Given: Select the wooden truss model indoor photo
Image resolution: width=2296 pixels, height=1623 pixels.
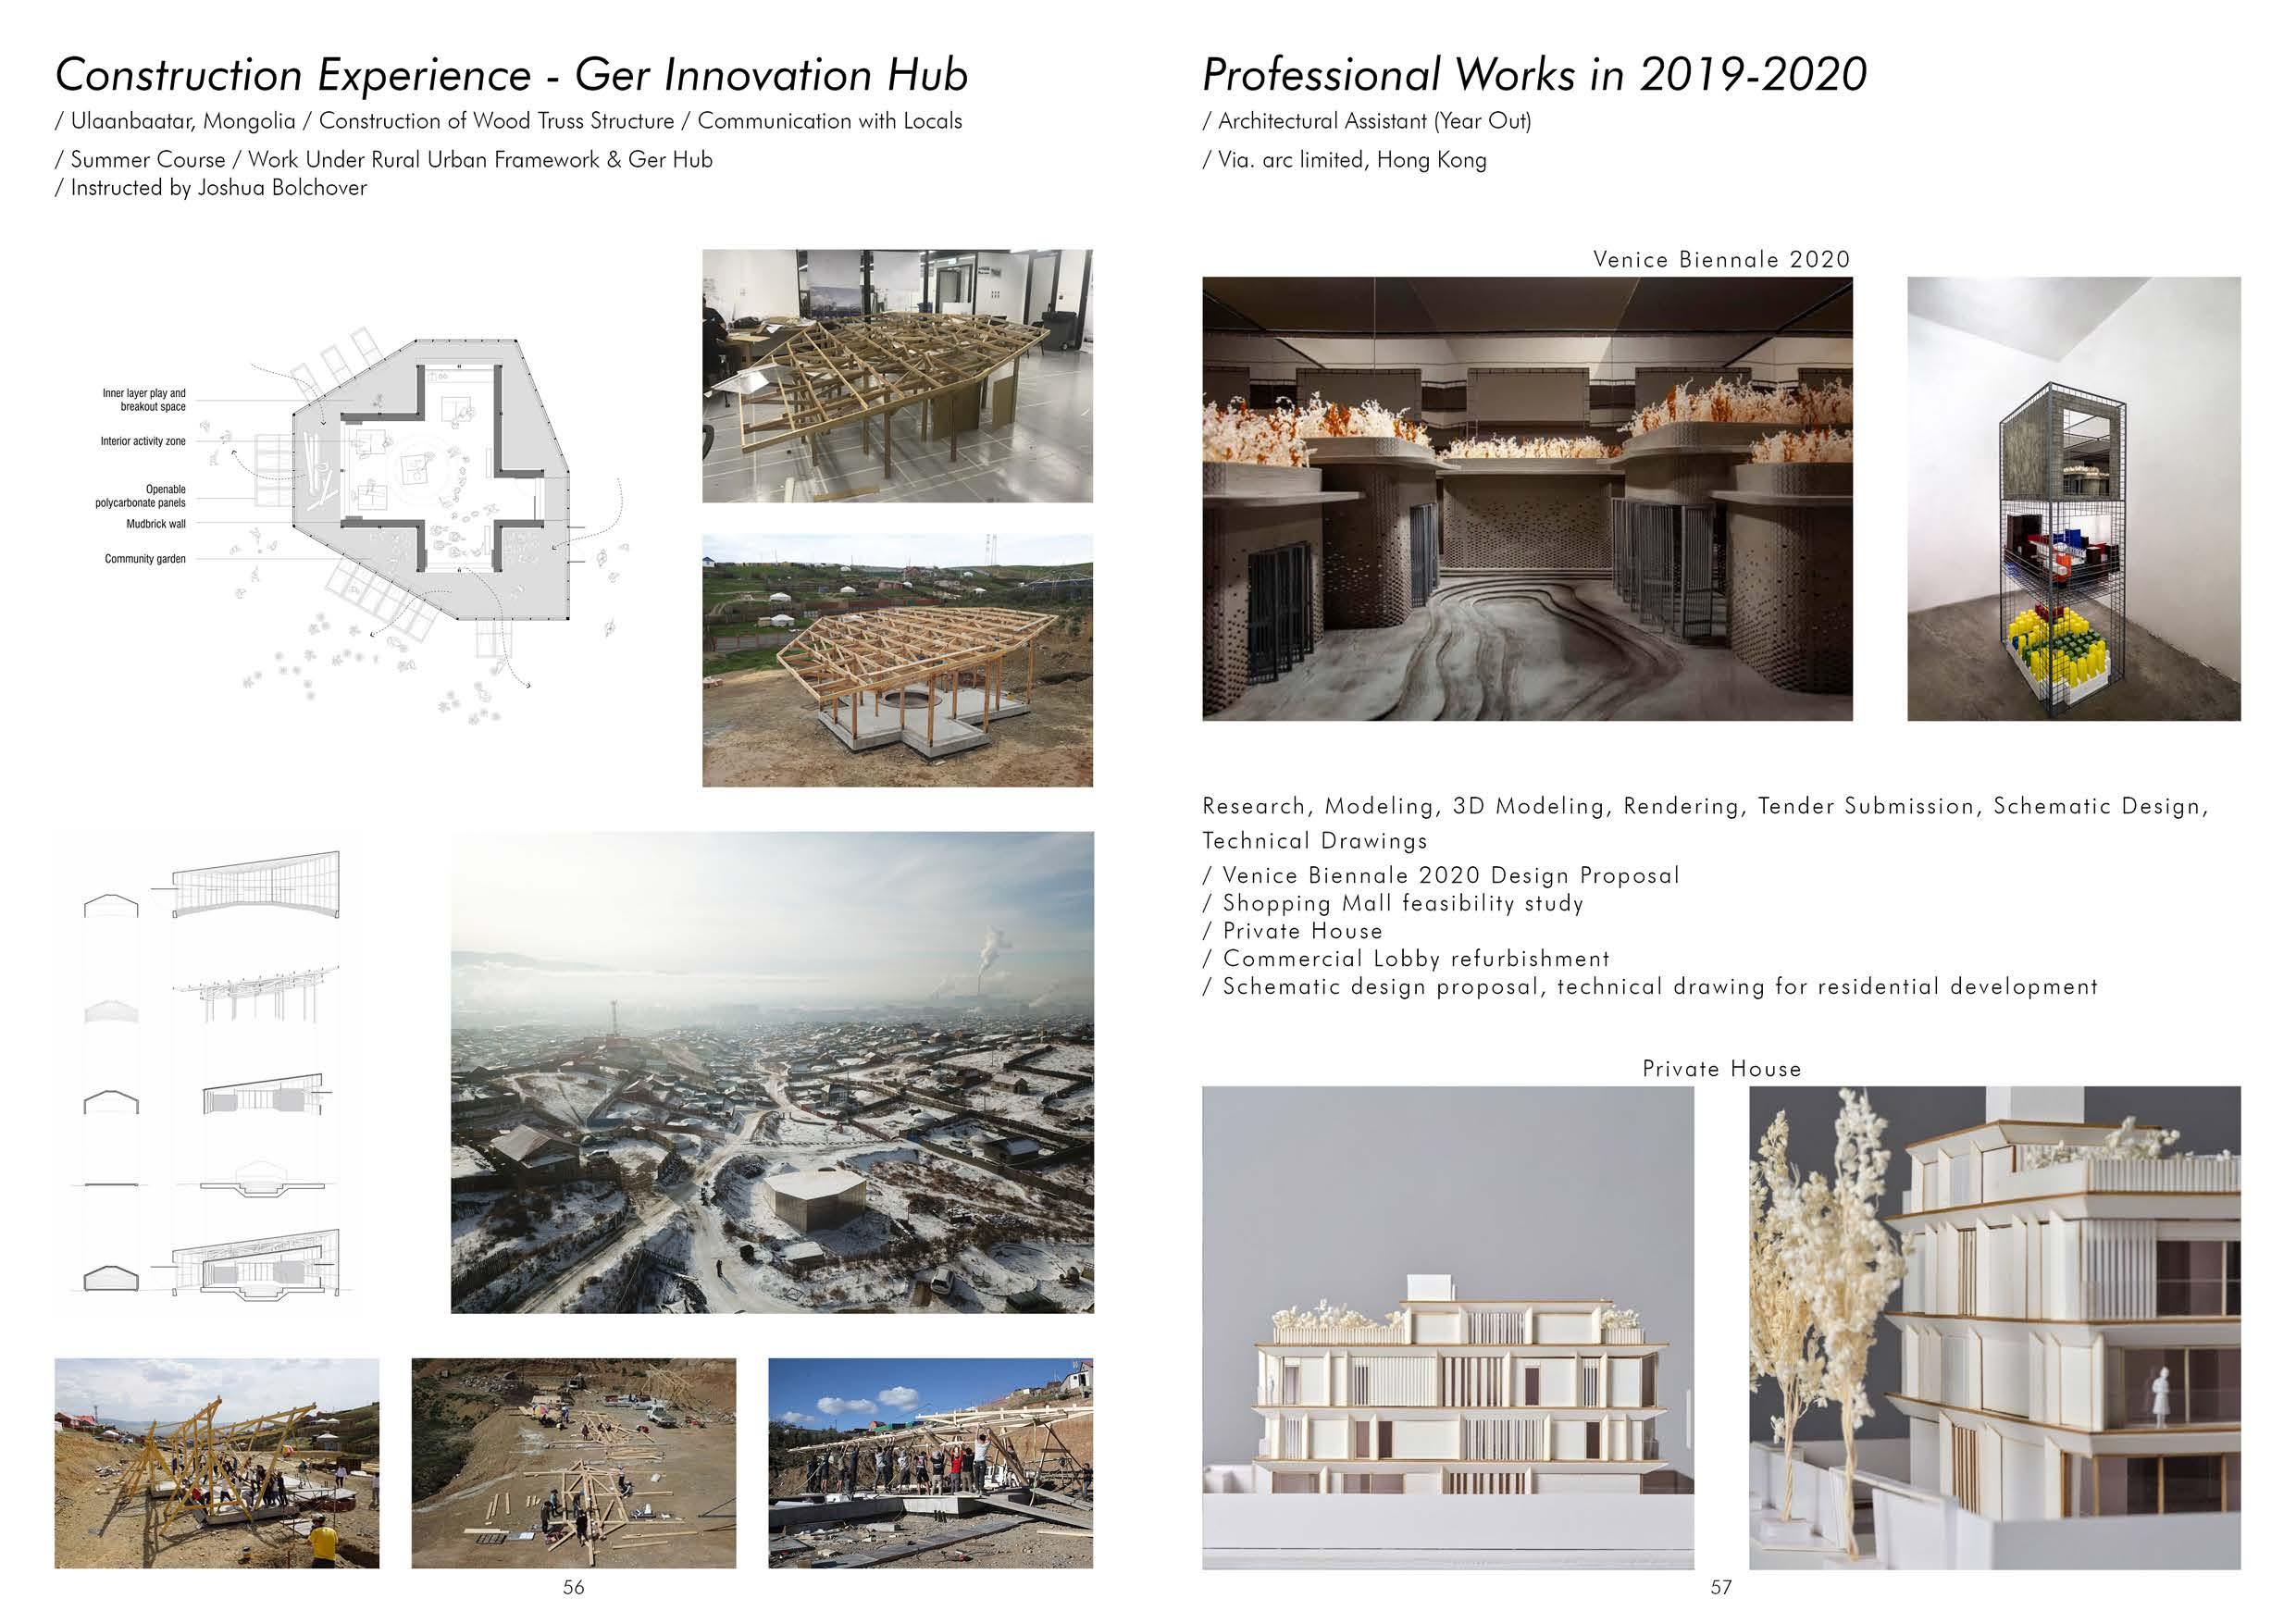Looking at the screenshot, I should pyautogui.click(x=897, y=375).
